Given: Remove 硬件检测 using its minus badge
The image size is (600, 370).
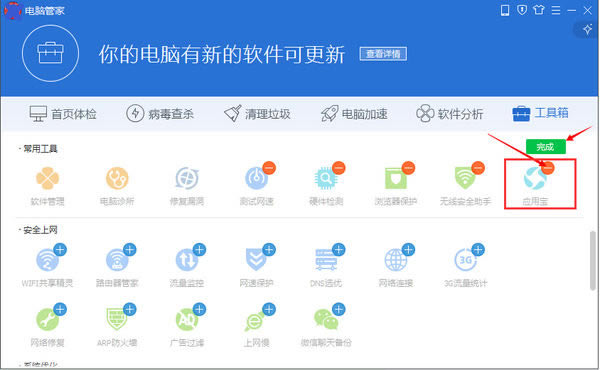Looking at the screenshot, I should click(x=339, y=168).
